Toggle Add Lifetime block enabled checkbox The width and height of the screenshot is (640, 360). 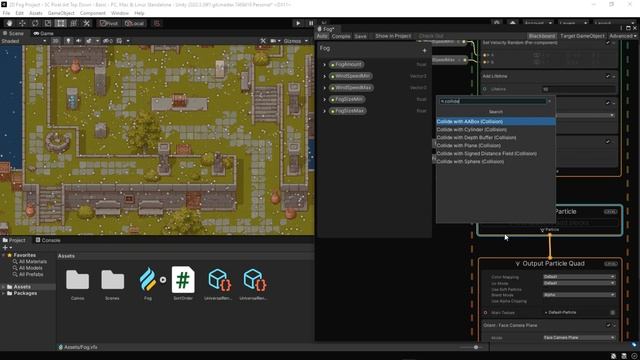tap(608, 76)
